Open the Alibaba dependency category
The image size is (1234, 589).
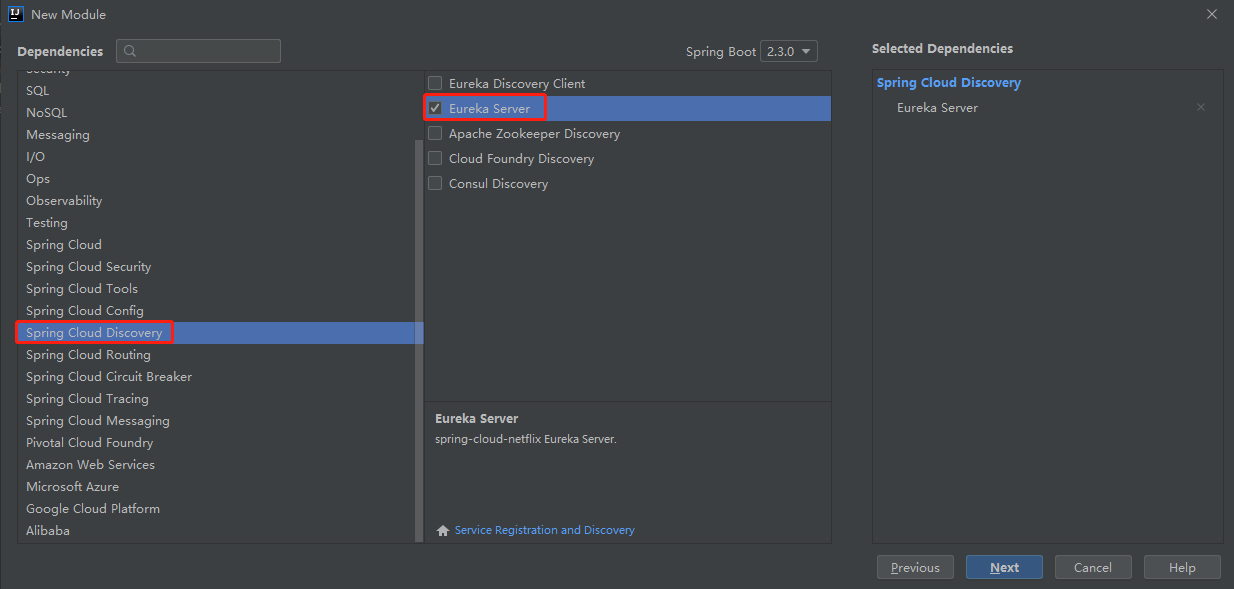pyautogui.click(x=48, y=531)
